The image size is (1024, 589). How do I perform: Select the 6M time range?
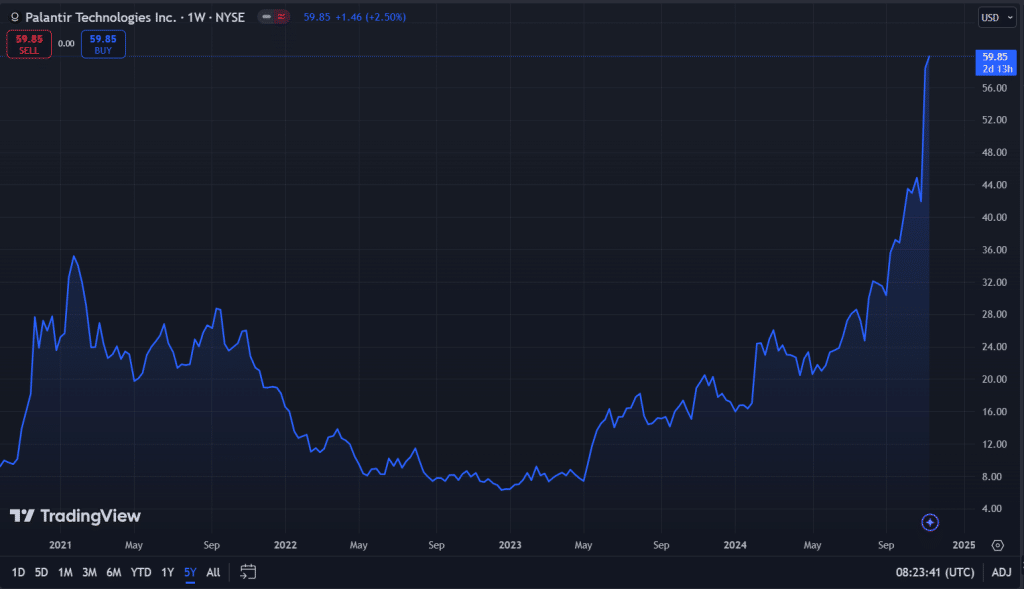[x=114, y=573]
